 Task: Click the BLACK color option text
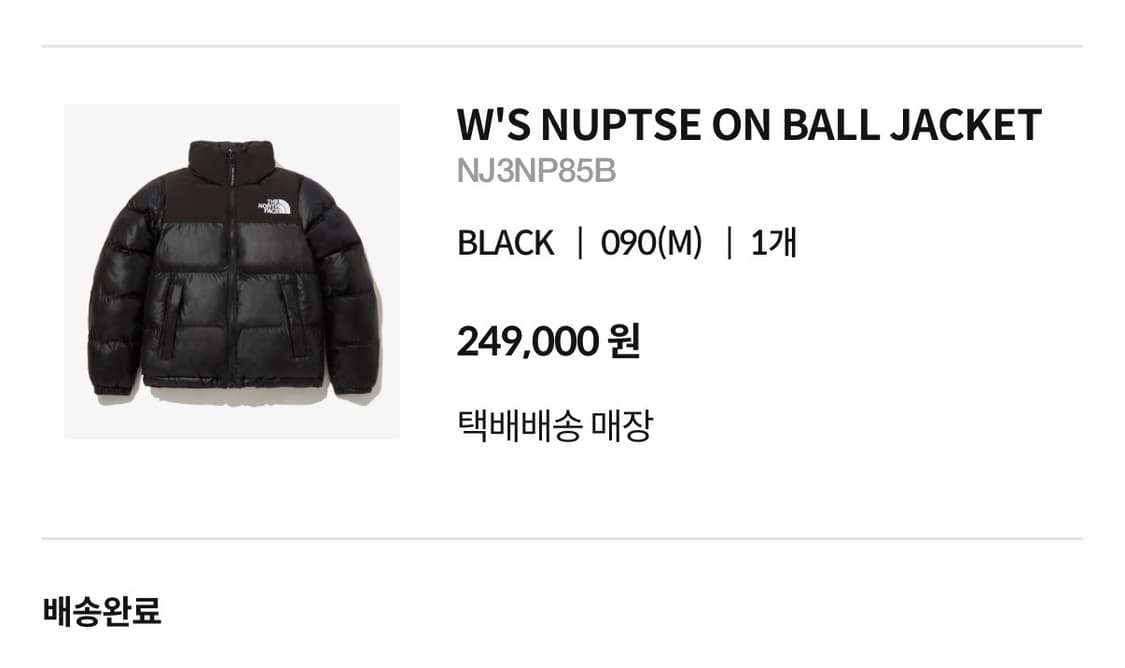point(506,243)
